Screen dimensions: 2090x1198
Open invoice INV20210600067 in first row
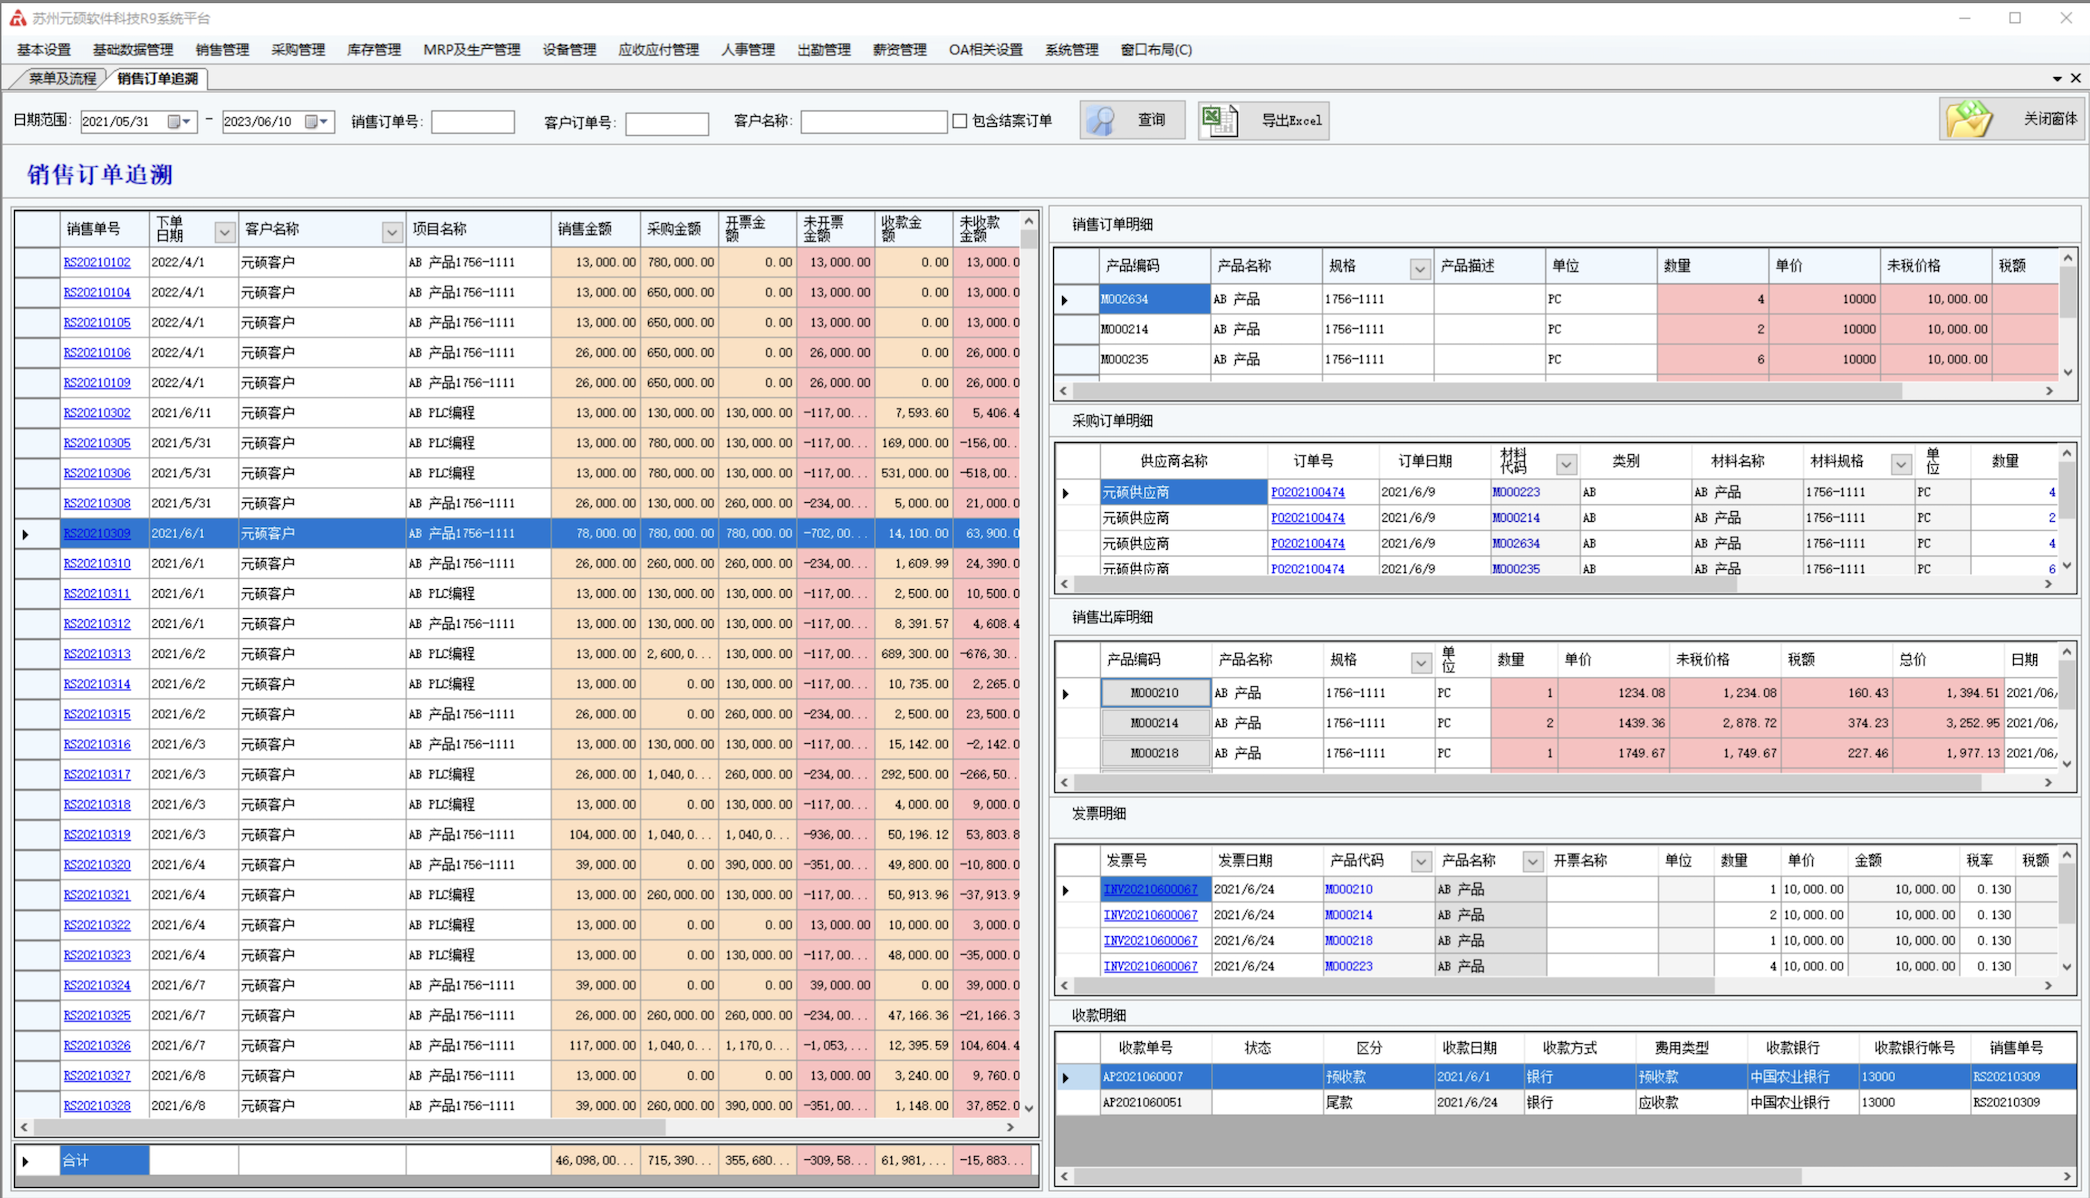click(1150, 889)
